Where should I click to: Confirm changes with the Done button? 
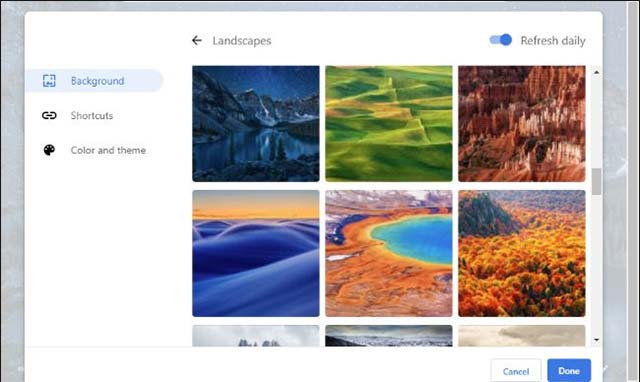[x=569, y=371]
